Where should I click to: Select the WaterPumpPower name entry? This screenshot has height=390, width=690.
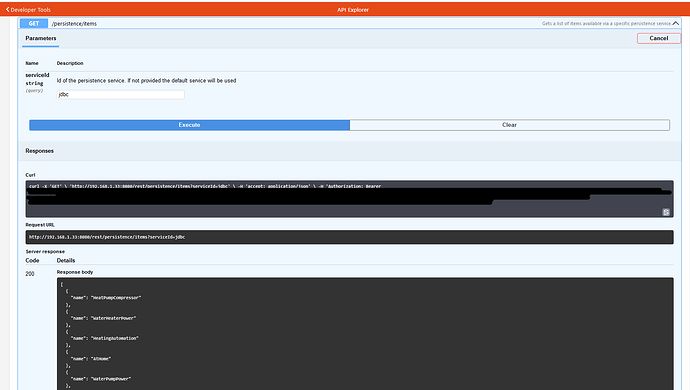pos(101,379)
